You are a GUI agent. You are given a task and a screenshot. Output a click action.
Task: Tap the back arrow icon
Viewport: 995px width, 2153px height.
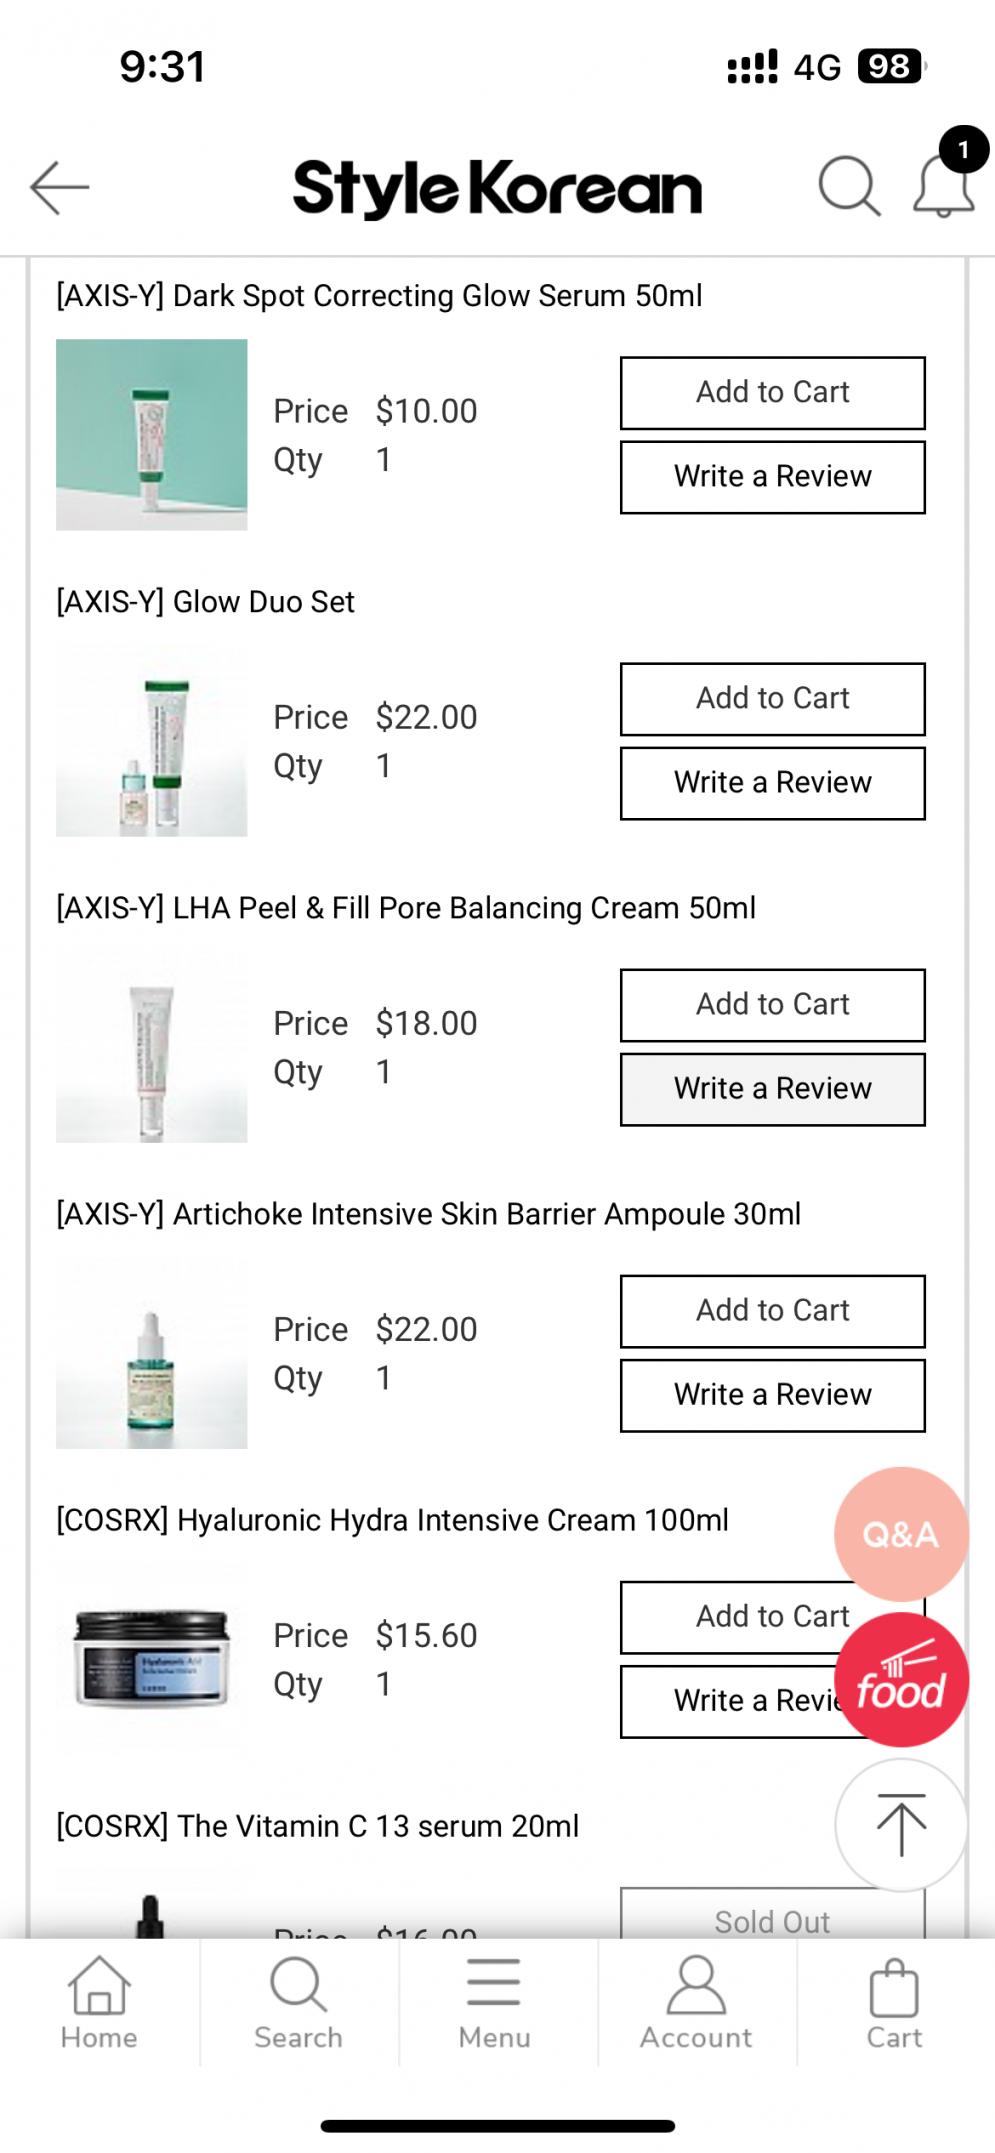click(60, 187)
